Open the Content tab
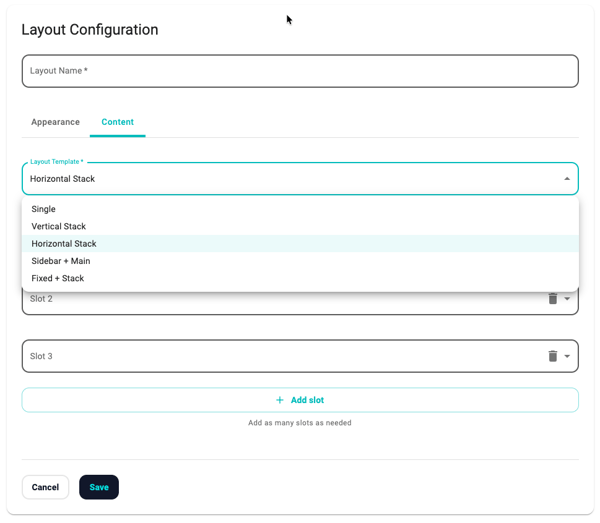Image resolution: width=600 pixels, height=523 pixels. coord(117,122)
